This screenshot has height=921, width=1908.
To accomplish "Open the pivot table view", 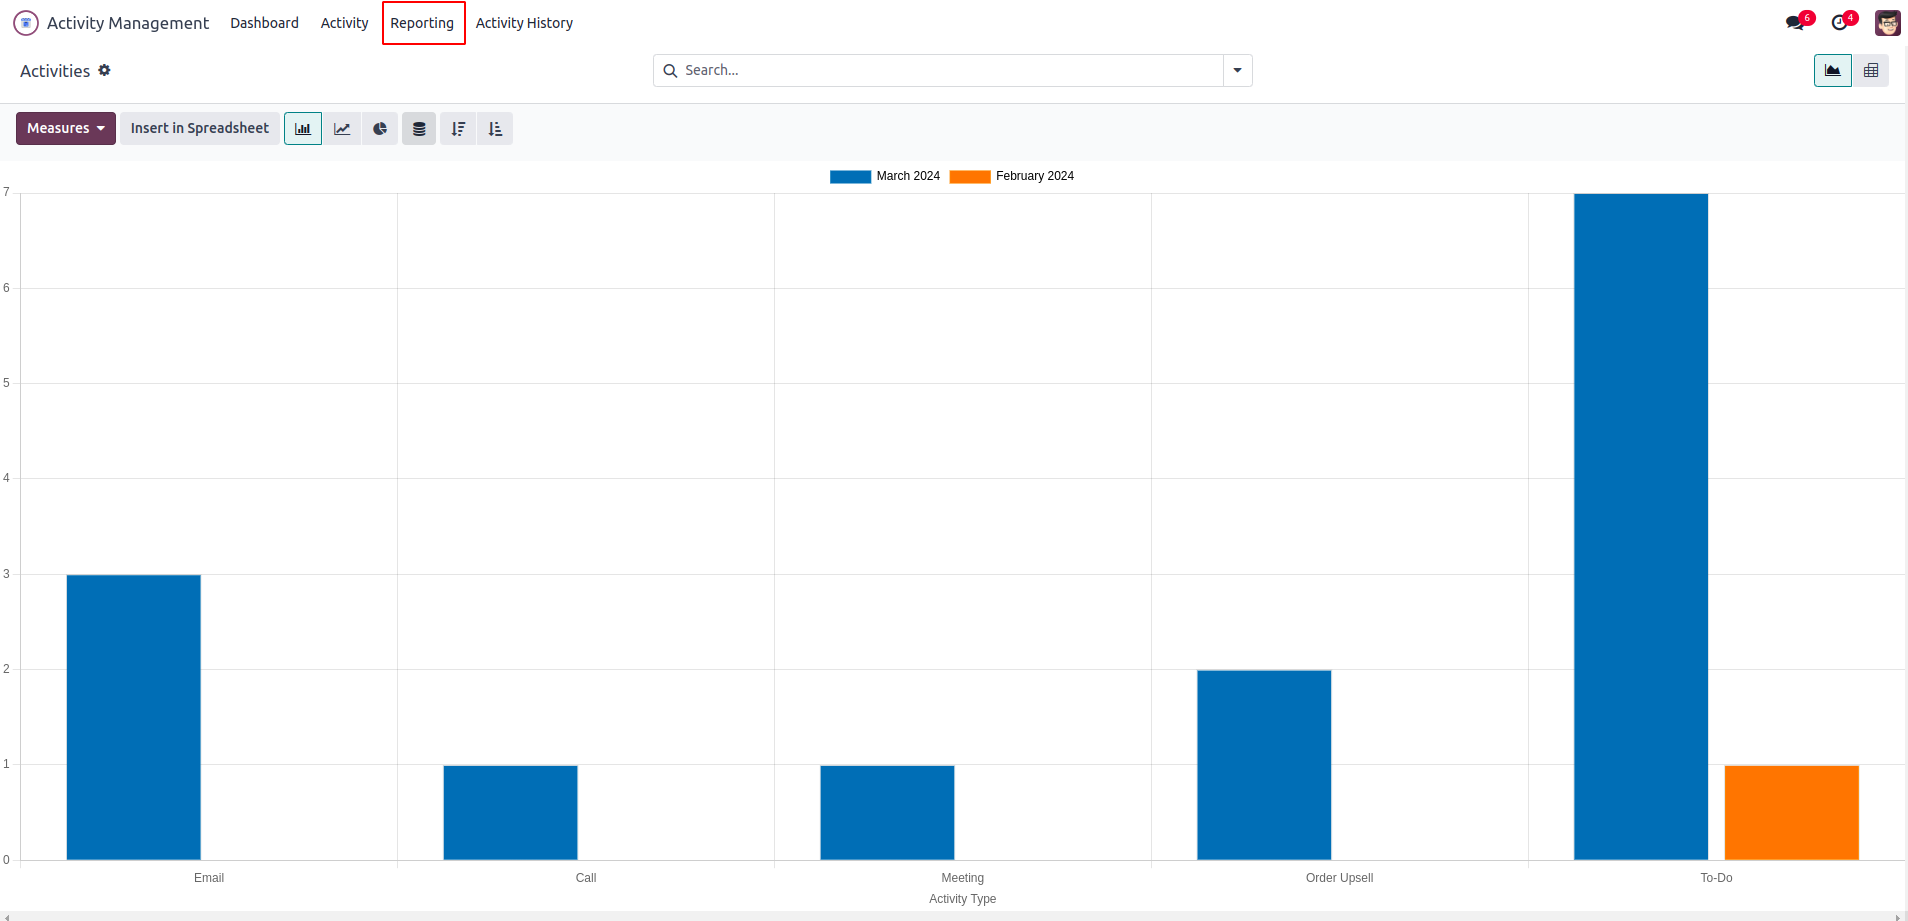I will 1870,71.
